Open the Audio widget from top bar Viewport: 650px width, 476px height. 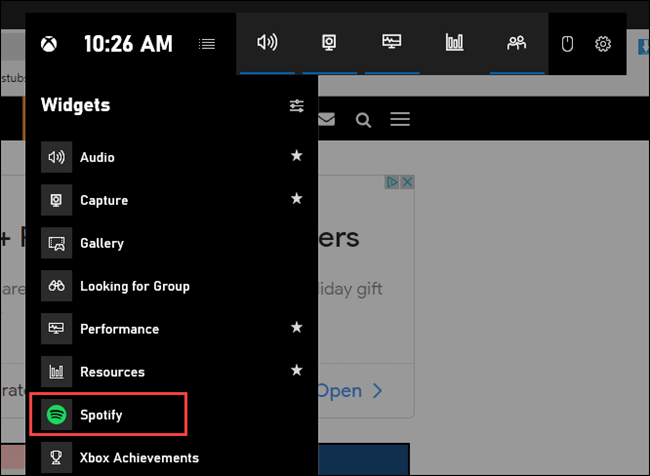[267, 43]
